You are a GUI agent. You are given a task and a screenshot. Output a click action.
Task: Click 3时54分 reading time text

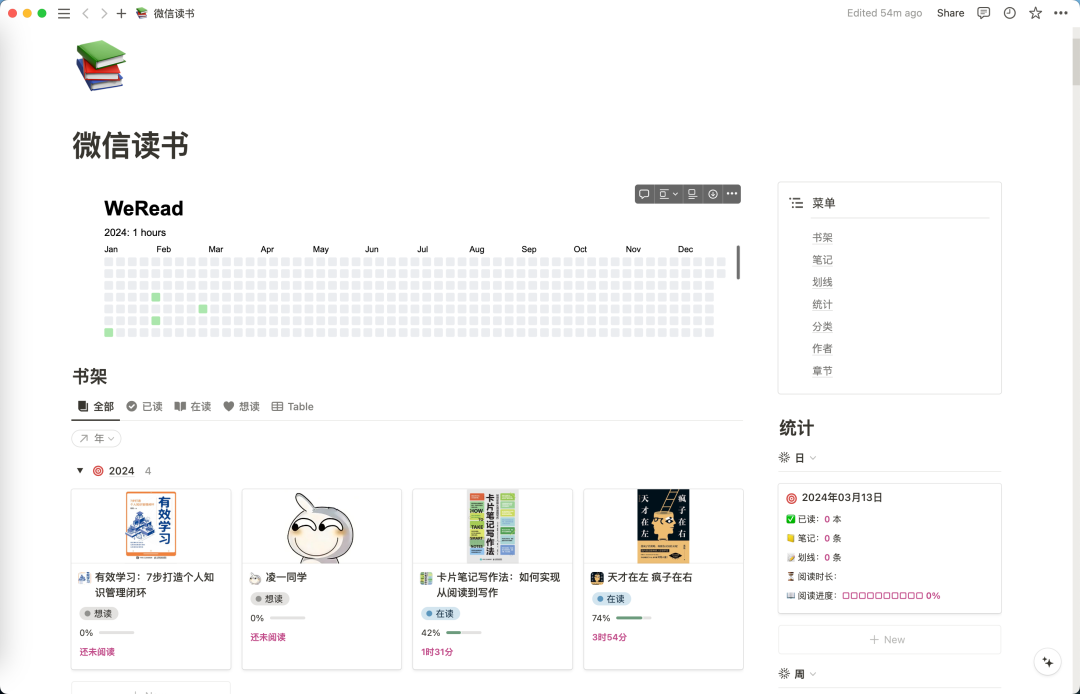609,638
